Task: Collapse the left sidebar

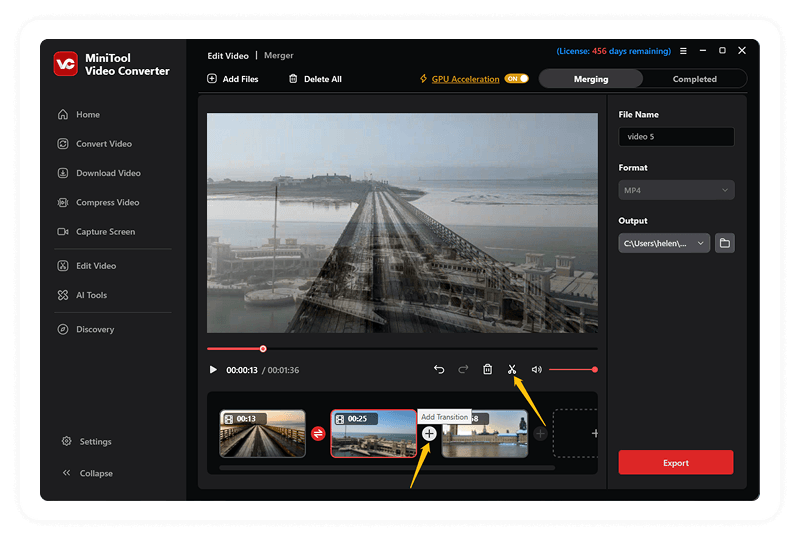Action: point(87,473)
